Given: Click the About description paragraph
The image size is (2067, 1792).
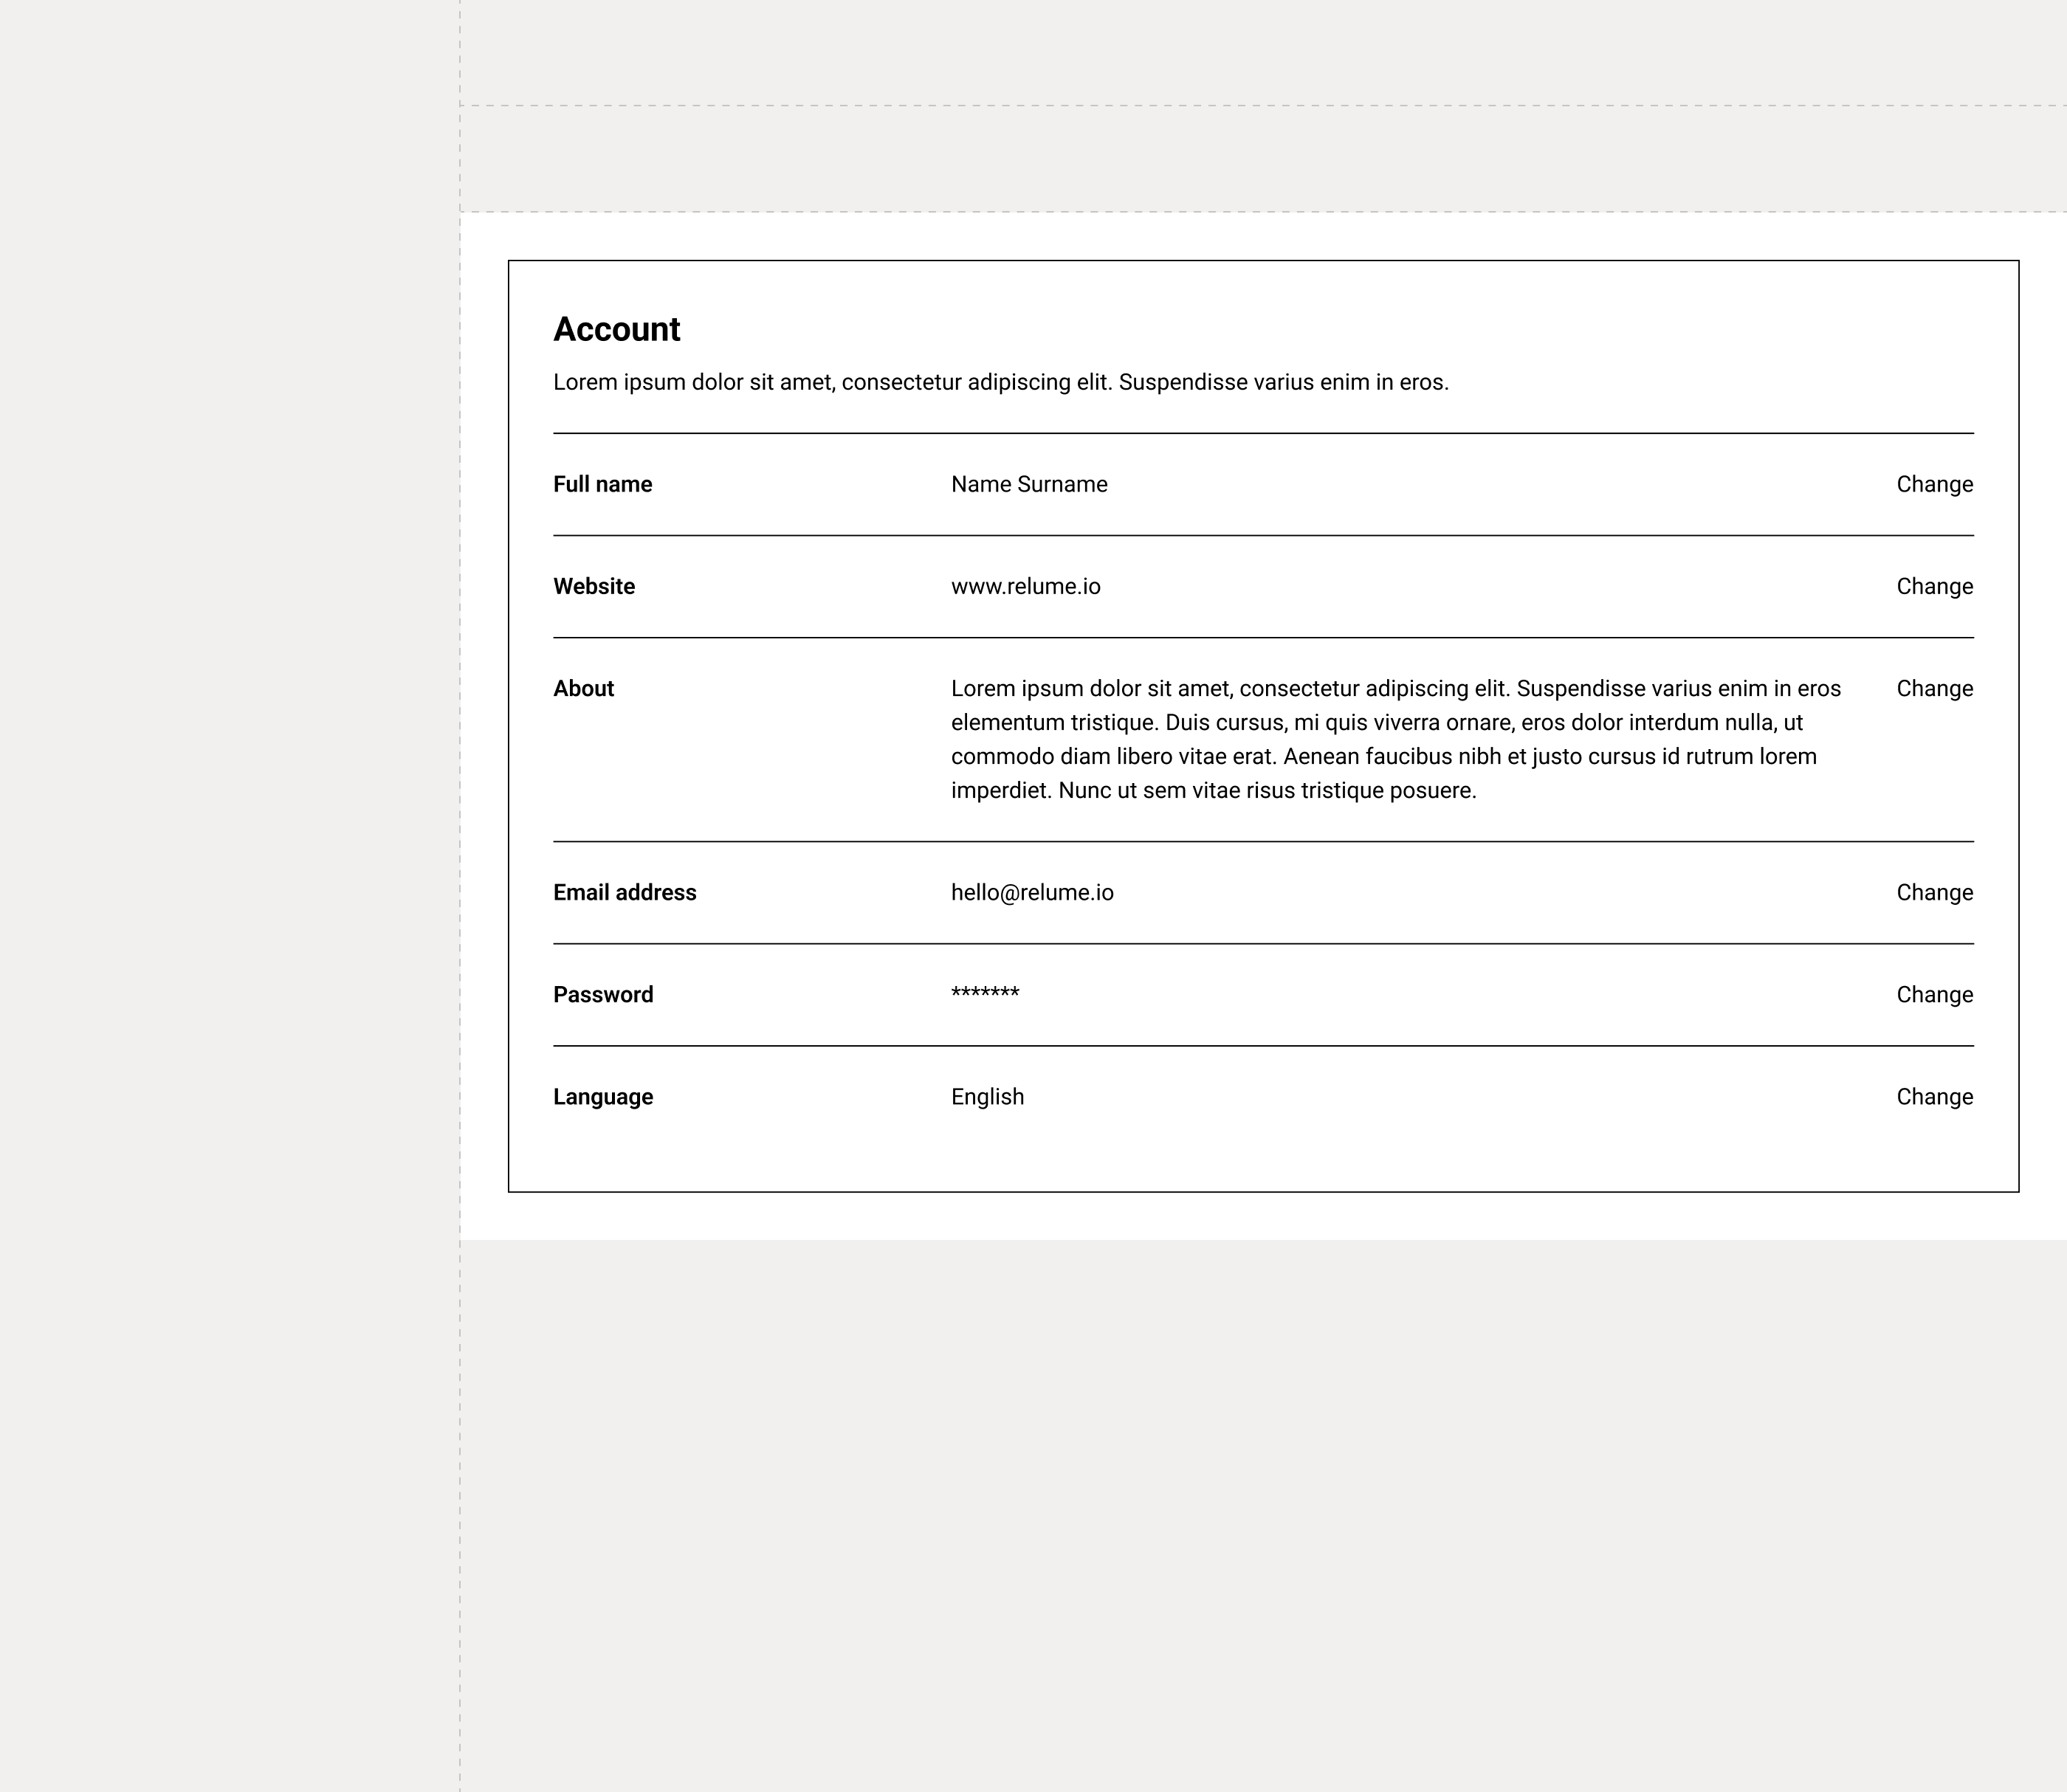Looking at the screenshot, I should [x=1396, y=739].
